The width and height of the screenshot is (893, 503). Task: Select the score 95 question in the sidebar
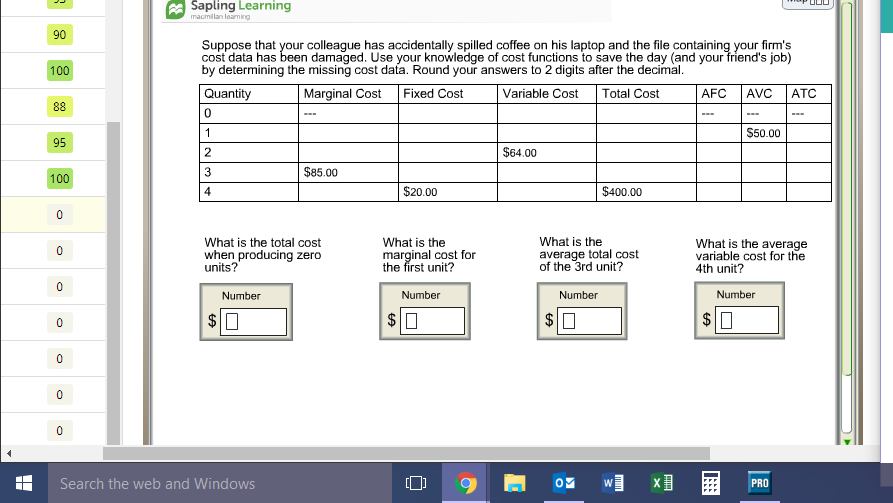pyautogui.click(x=59, y=142)
